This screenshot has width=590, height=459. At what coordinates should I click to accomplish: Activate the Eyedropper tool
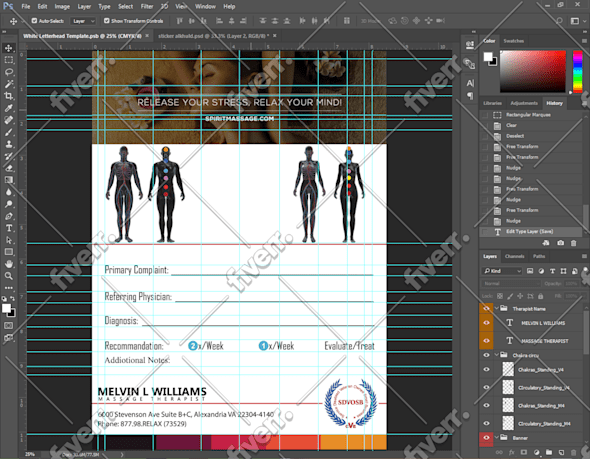pyautogui.click(x=9, y=108)
